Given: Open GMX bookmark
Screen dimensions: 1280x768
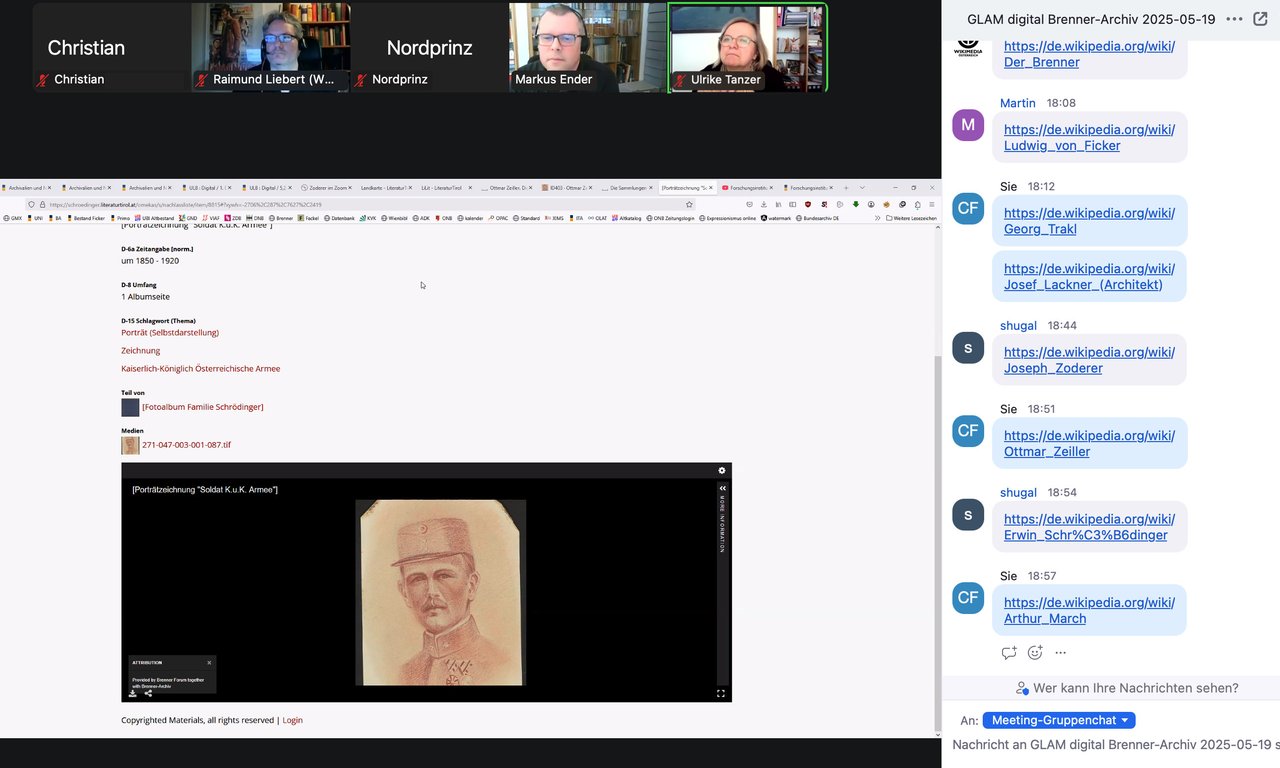Looking at the screenshot, I should [x=12, y=218].
